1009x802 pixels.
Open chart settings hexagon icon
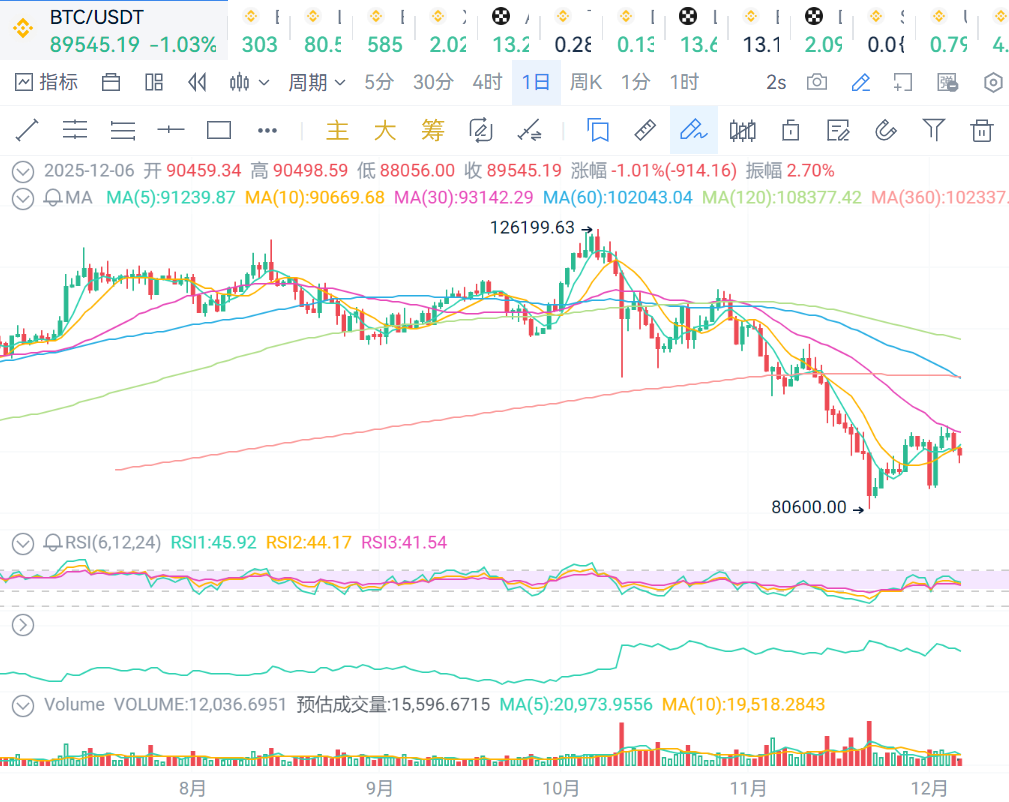[993, 83]
